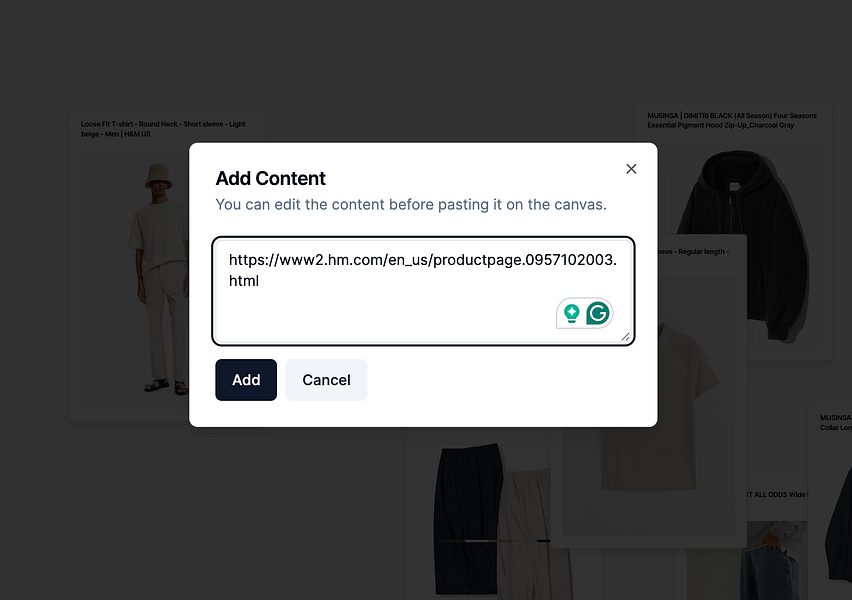852x600 pixels.
Task: Click the Loose Fit T-shirt card title
Action: [163, 129]
